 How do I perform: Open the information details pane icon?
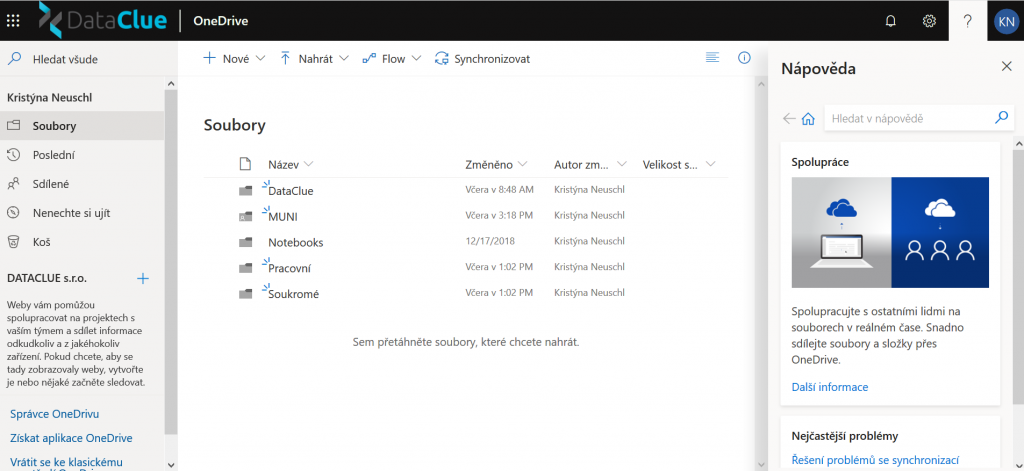pos(744,58)
